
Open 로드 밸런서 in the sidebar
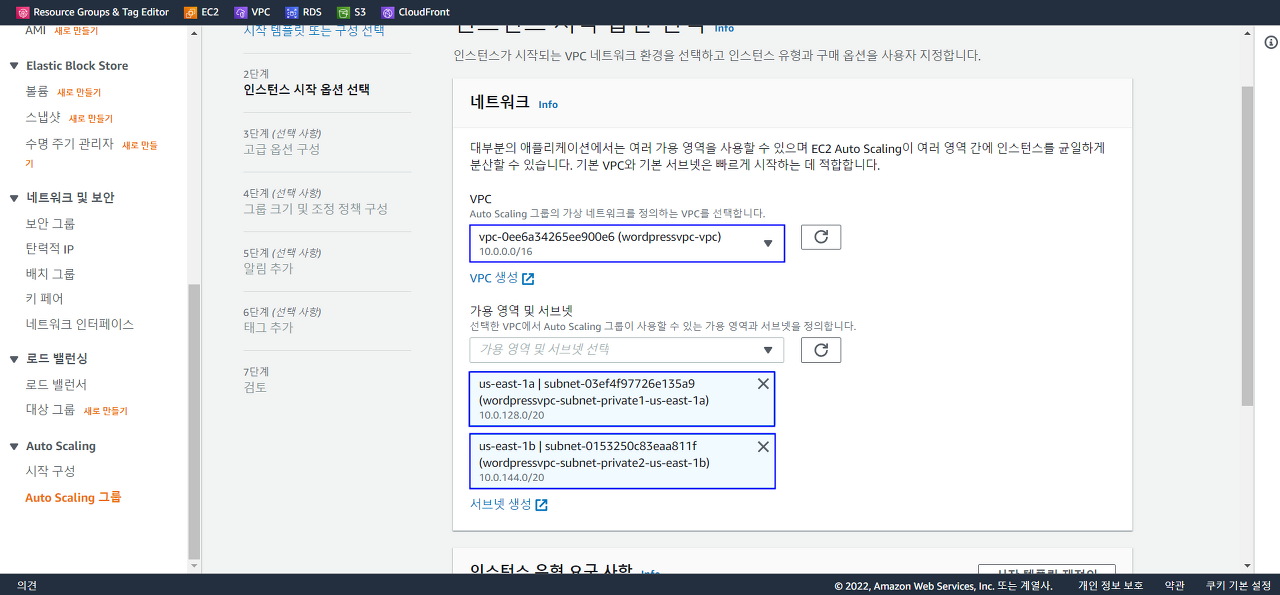click(x=56, y=384)
